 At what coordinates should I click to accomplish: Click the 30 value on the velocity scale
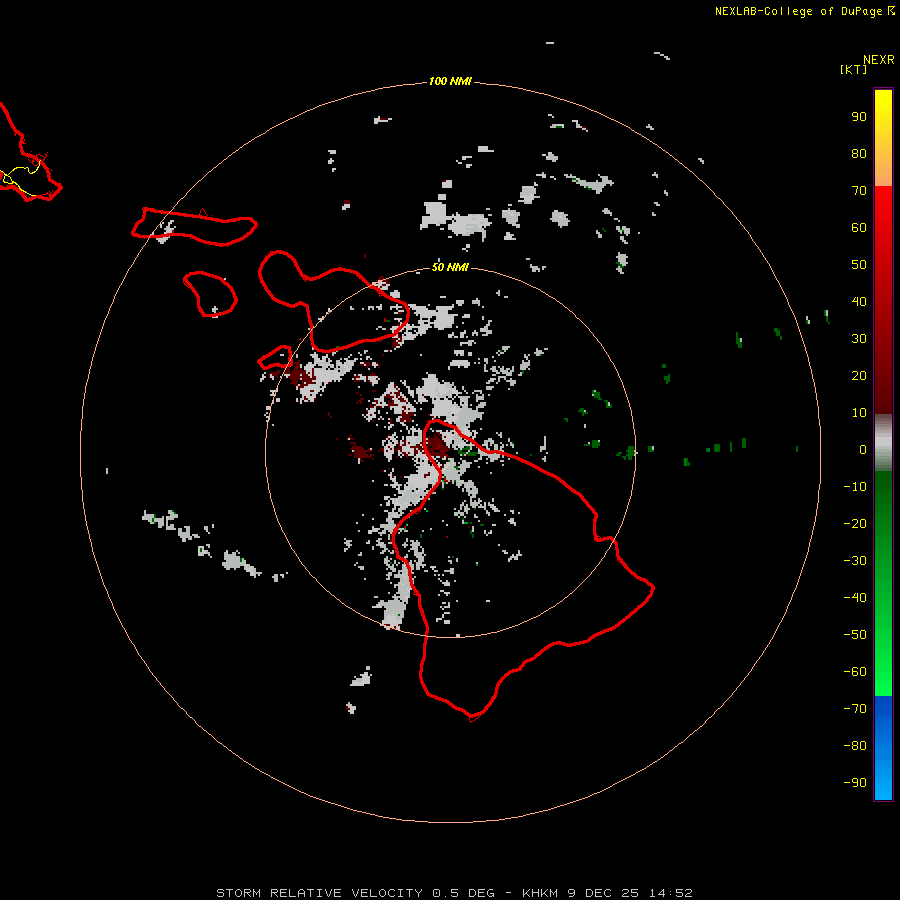pyautogui.click(x=859, y=339)
